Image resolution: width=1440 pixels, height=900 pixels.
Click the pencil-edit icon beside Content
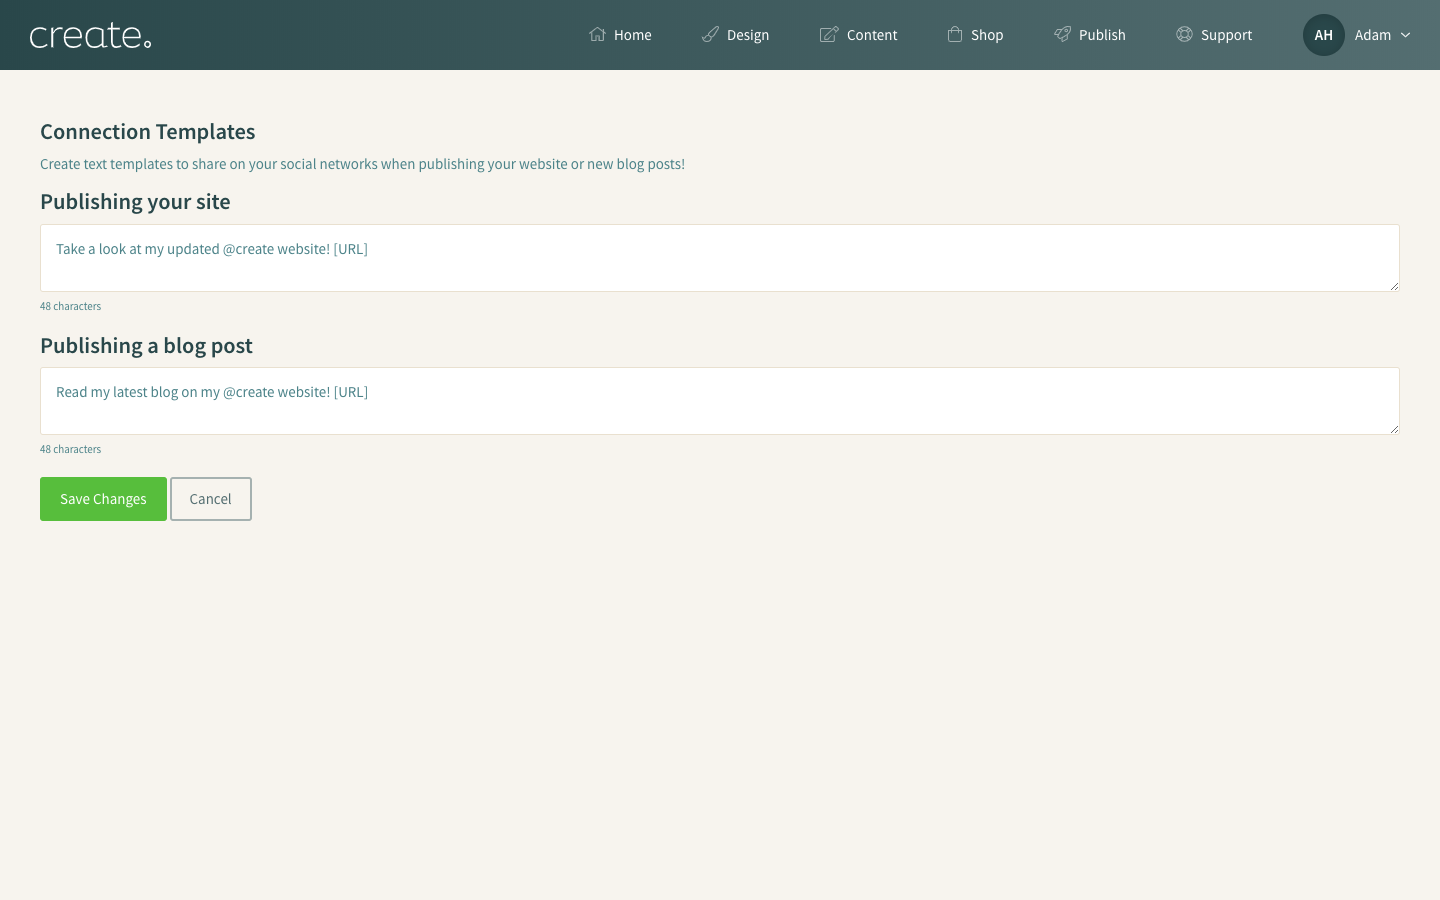(829, 35)
